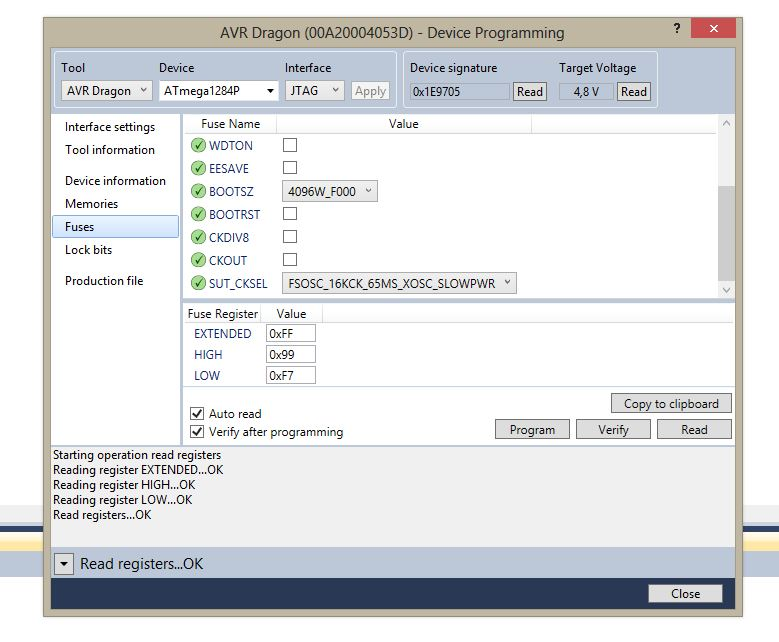This screenshot has height=642, width=779.
Task: Expand the status log toggle arrow
Action: coord(64,564)
